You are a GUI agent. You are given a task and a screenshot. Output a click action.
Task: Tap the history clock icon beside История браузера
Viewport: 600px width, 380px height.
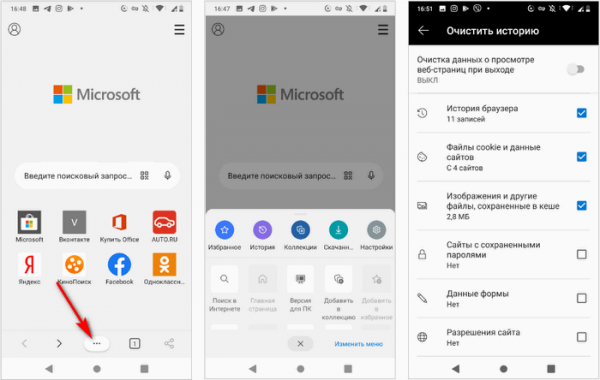pos(422,113)
